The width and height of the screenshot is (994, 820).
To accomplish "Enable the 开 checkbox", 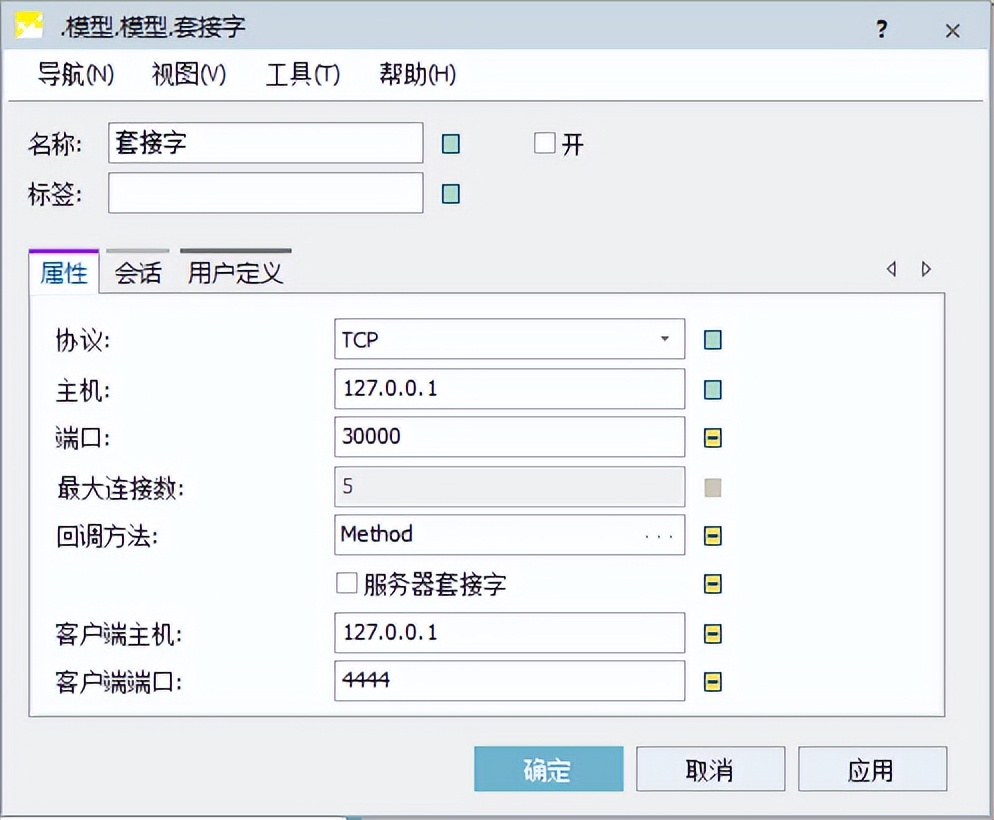I will click(544, 142).
